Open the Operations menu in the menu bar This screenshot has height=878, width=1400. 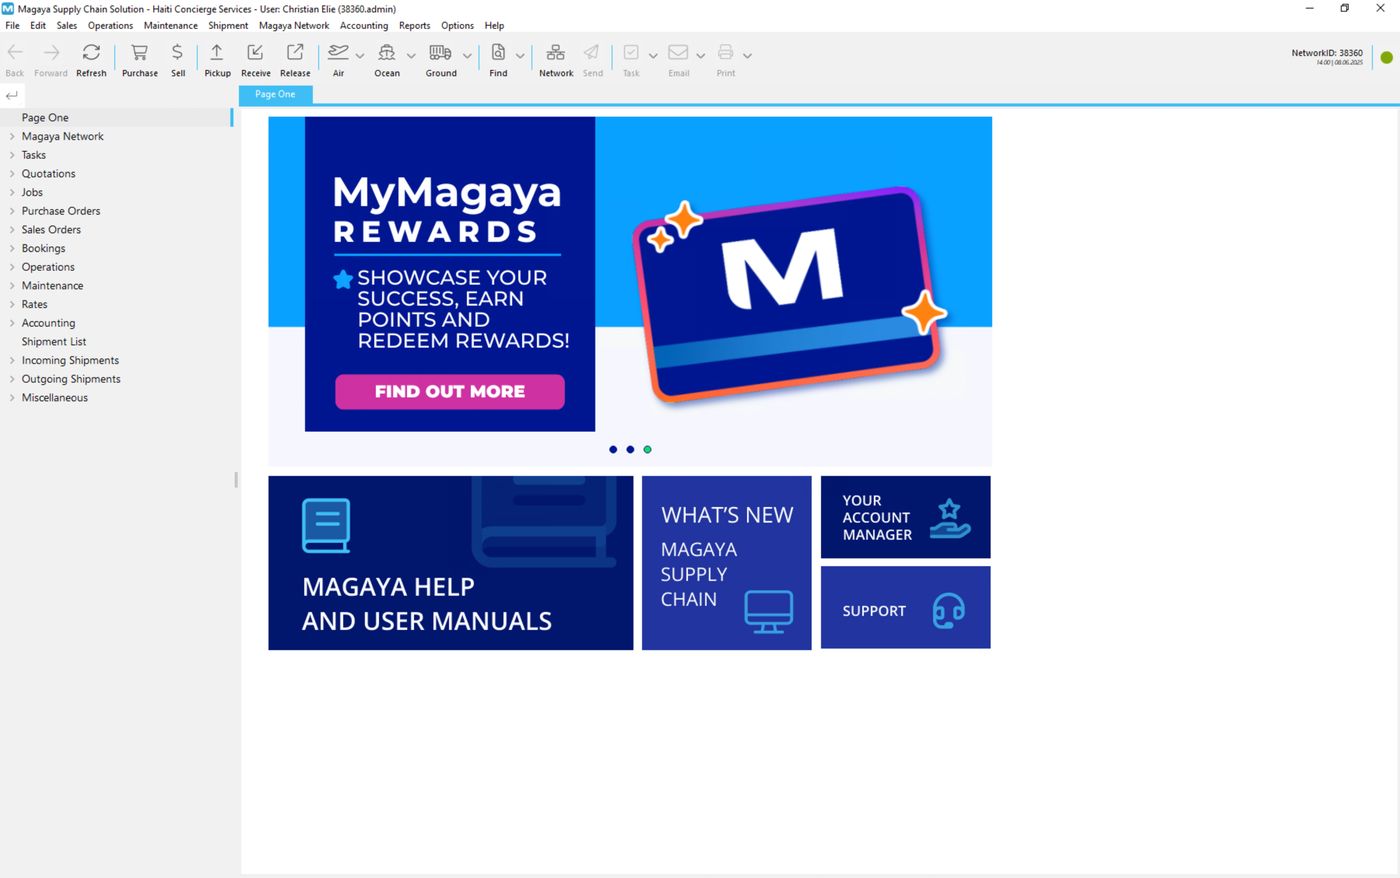tap(110, 26)
